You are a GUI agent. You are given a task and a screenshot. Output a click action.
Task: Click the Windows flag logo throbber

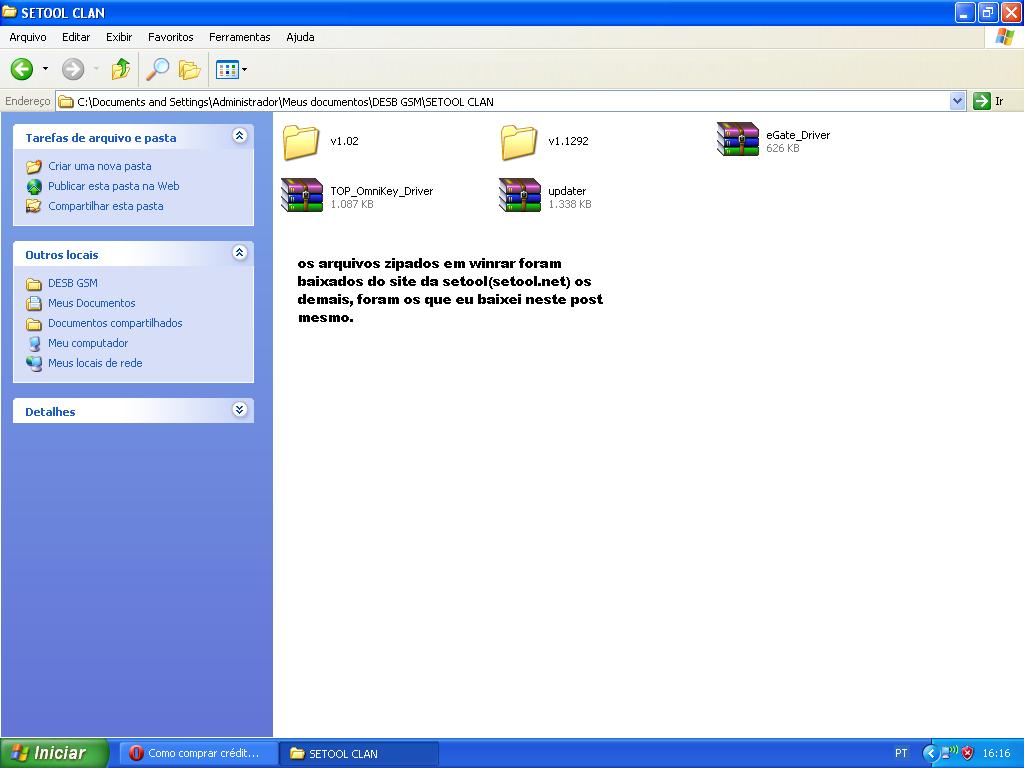tap(1005, 37)
